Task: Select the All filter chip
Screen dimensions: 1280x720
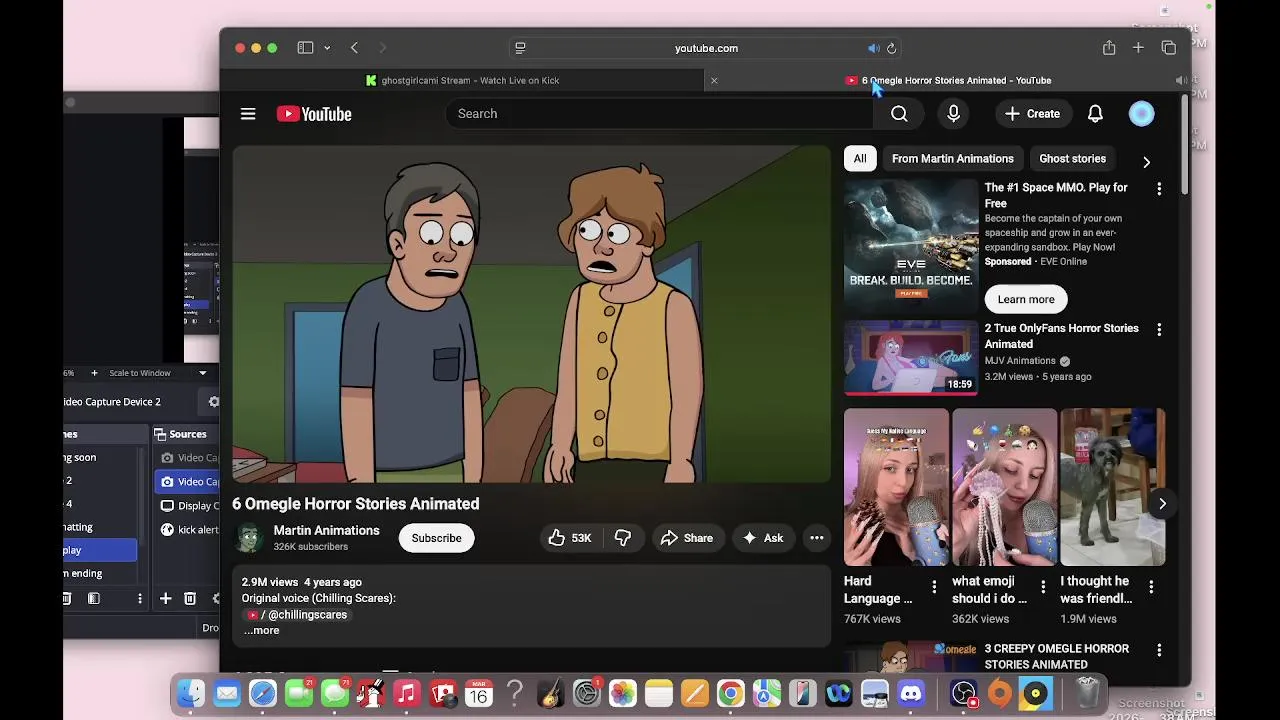Action: pos(860,159)
